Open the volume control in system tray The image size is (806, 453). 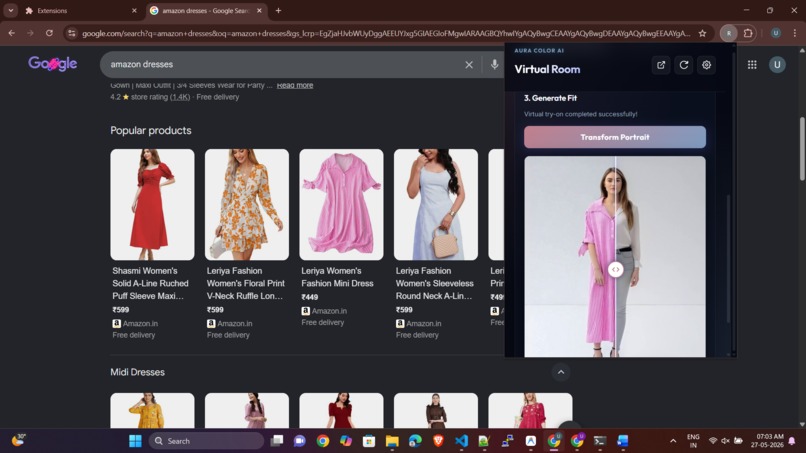pos(725,441)
